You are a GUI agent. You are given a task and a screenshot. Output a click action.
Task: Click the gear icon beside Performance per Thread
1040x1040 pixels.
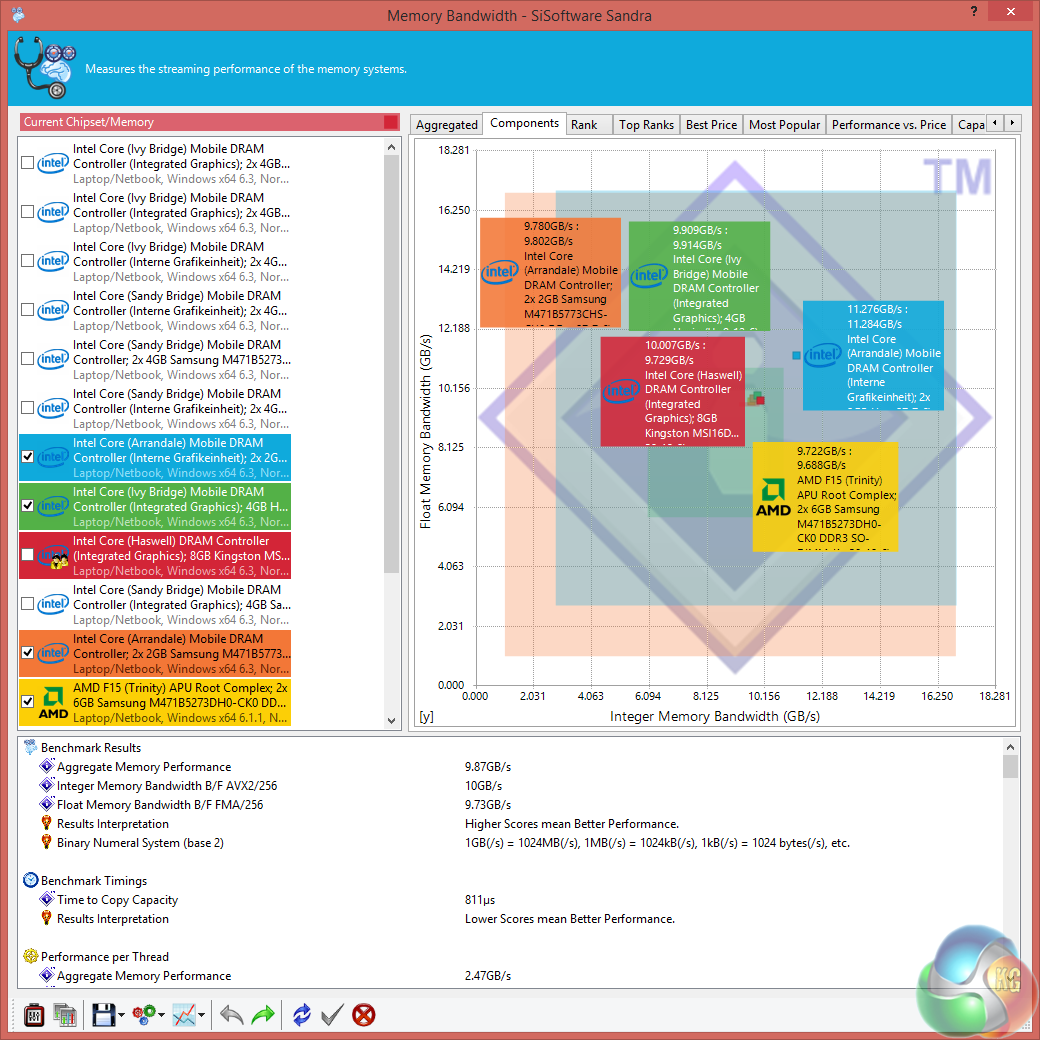pyautogui.click(x=31, y=956)
